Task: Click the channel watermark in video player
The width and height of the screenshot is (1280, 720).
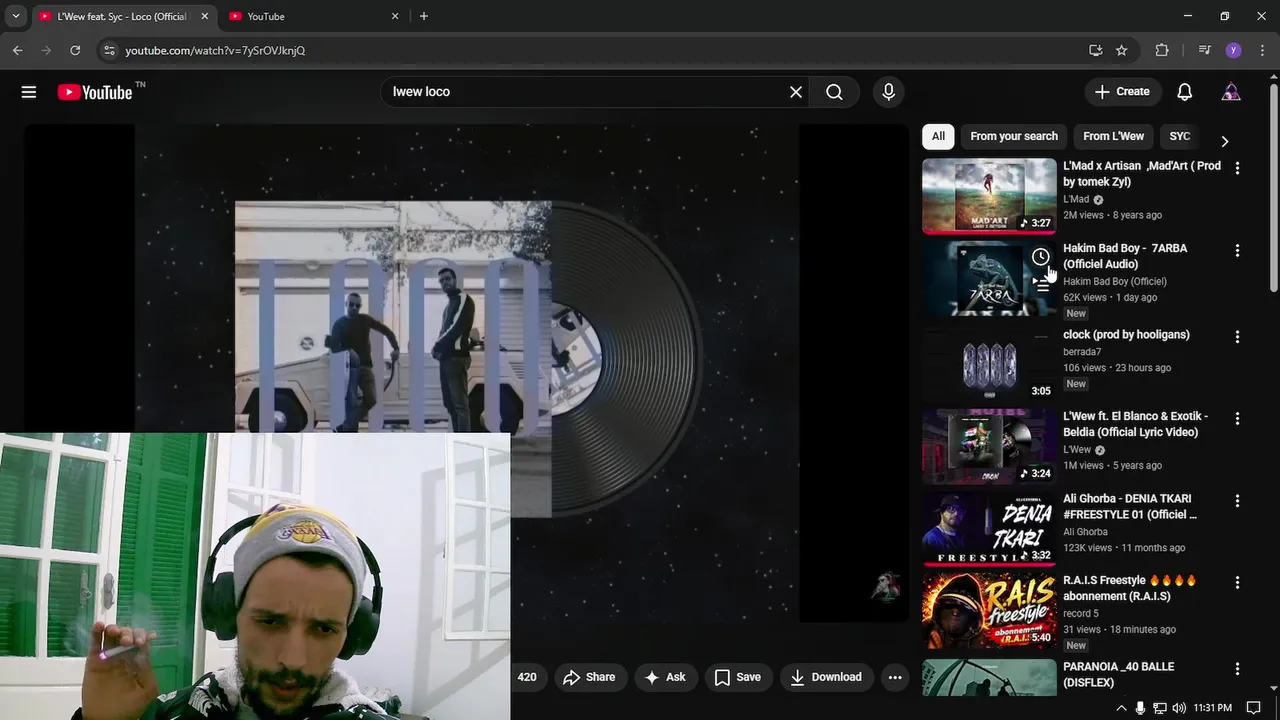Action: point(886,587)
